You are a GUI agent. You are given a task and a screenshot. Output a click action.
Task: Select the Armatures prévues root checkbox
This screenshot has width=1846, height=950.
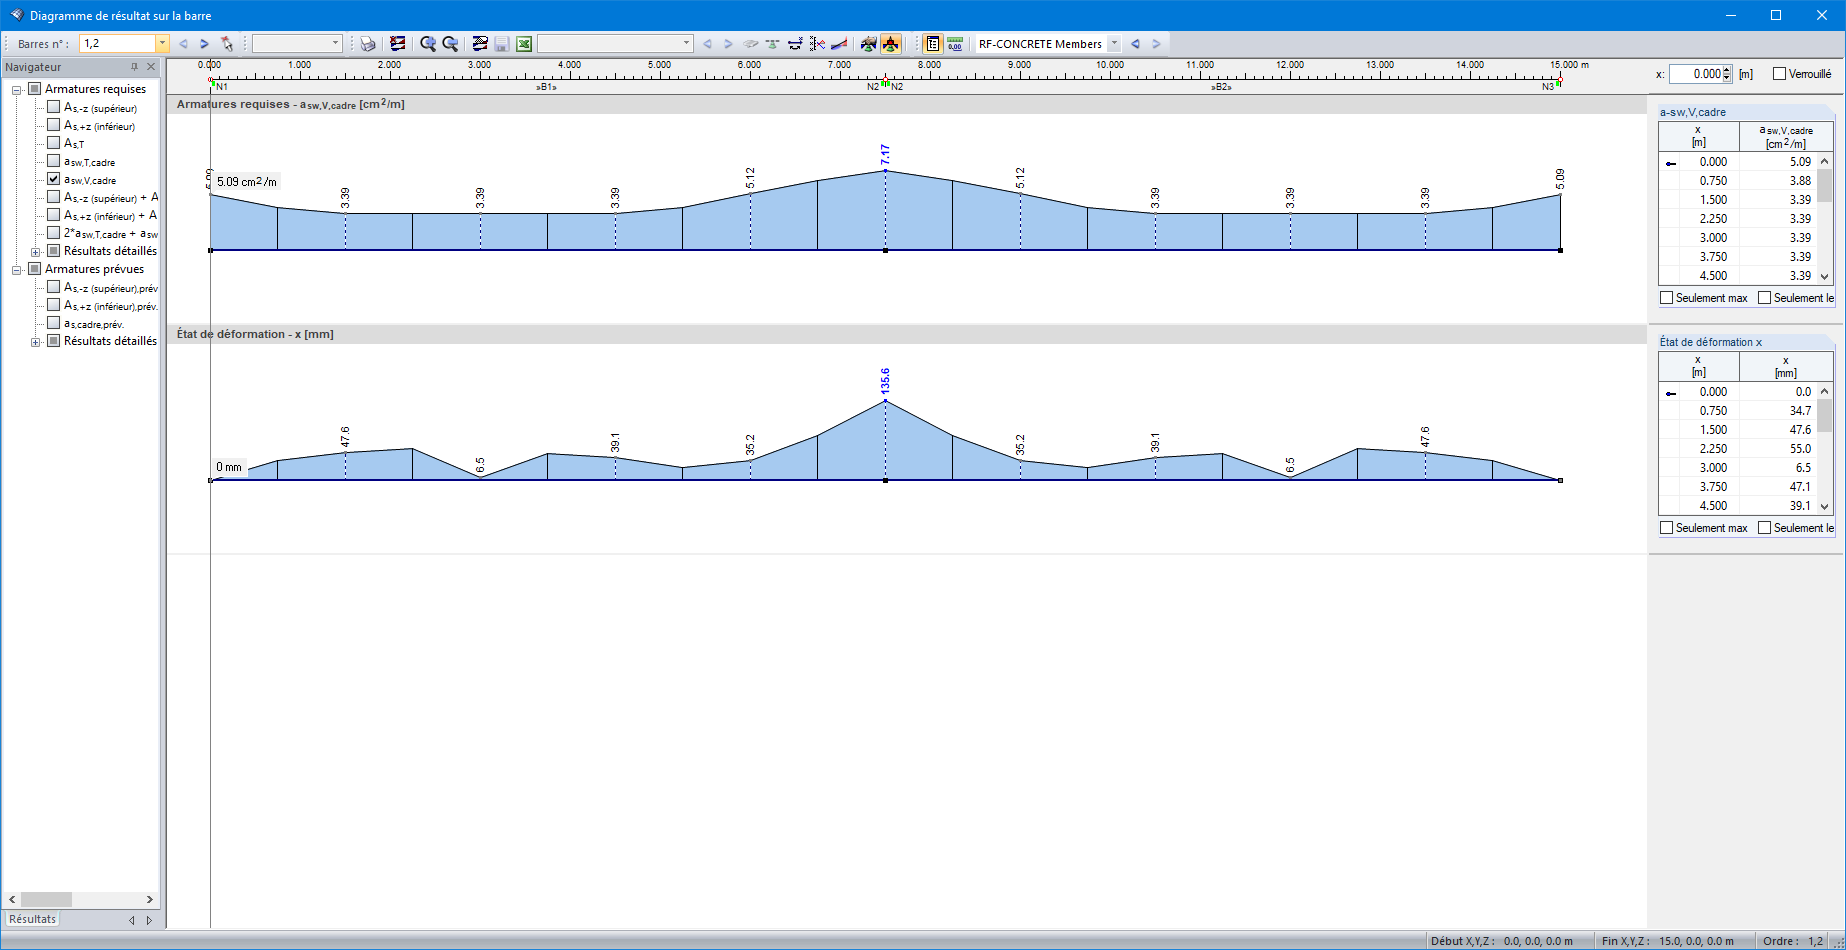tap(35, 269)
